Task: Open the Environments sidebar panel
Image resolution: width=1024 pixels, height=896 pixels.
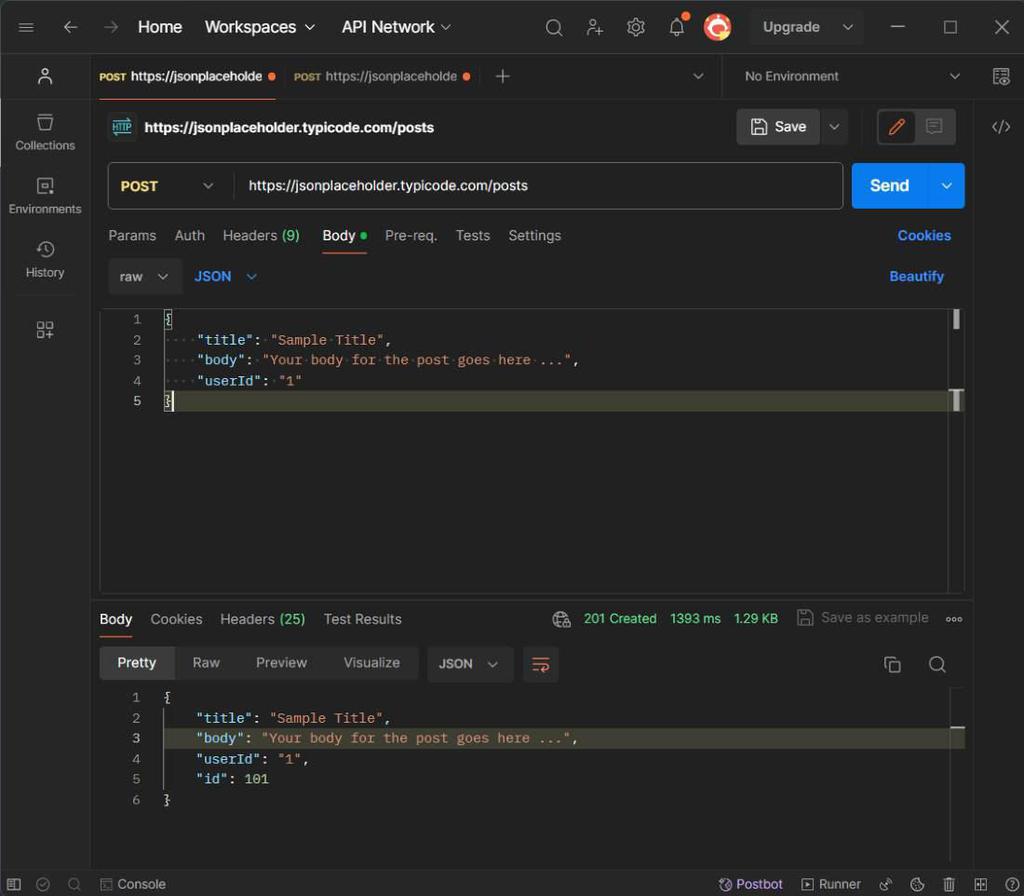Action: click(x=45, y=196)
